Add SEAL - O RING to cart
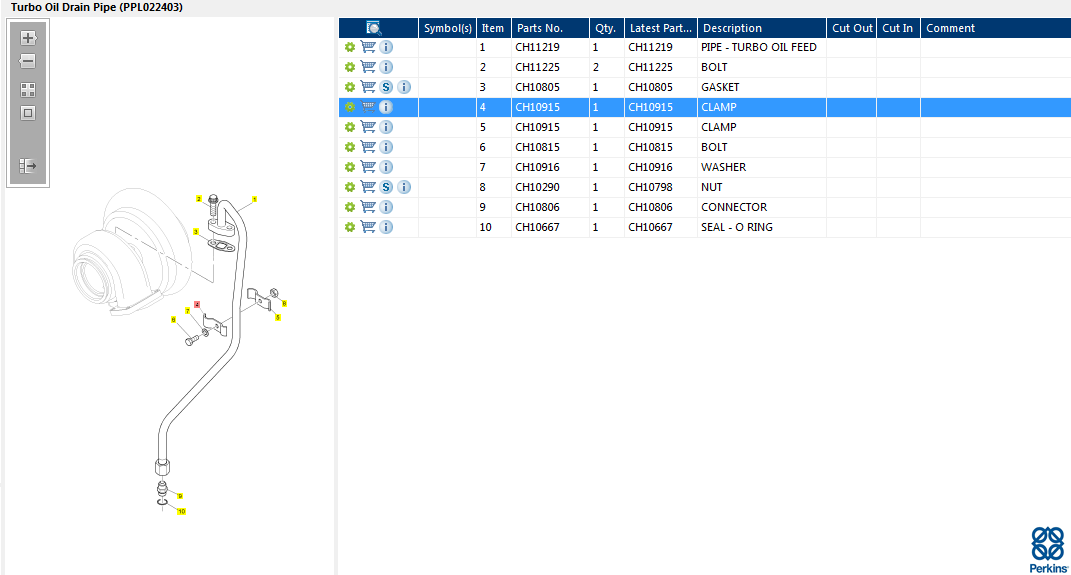 click(368, 227)
